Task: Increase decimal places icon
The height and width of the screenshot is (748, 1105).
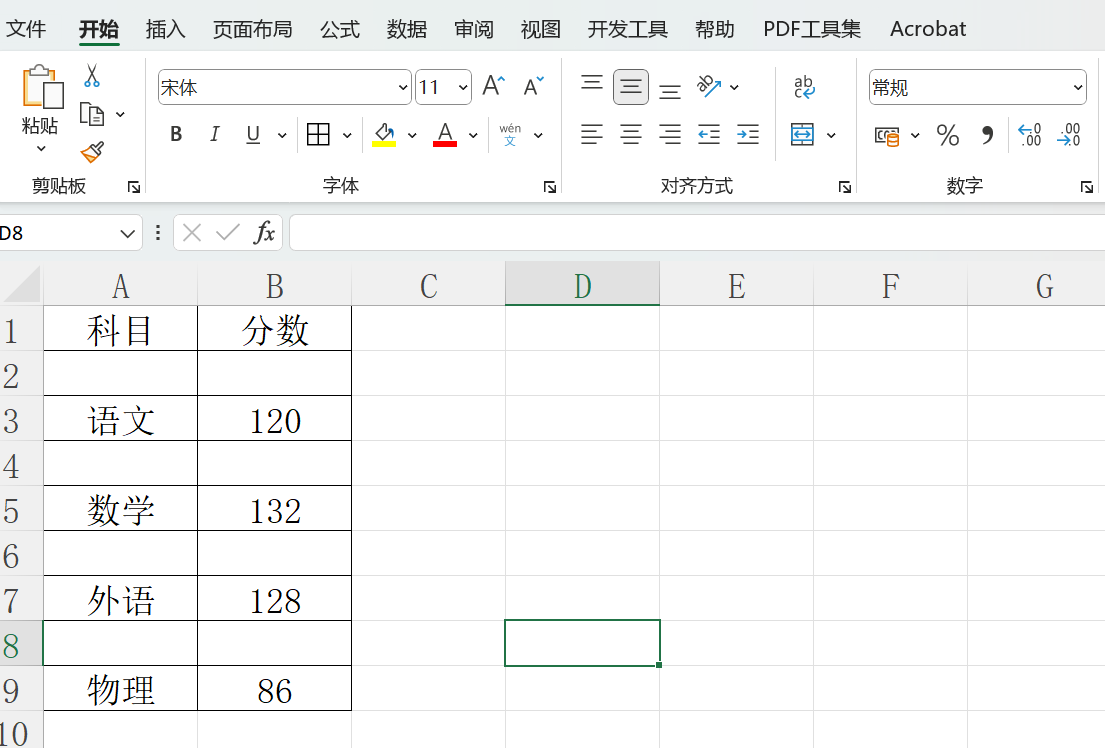Action: pyautogui.click(x=1030, y=135)
